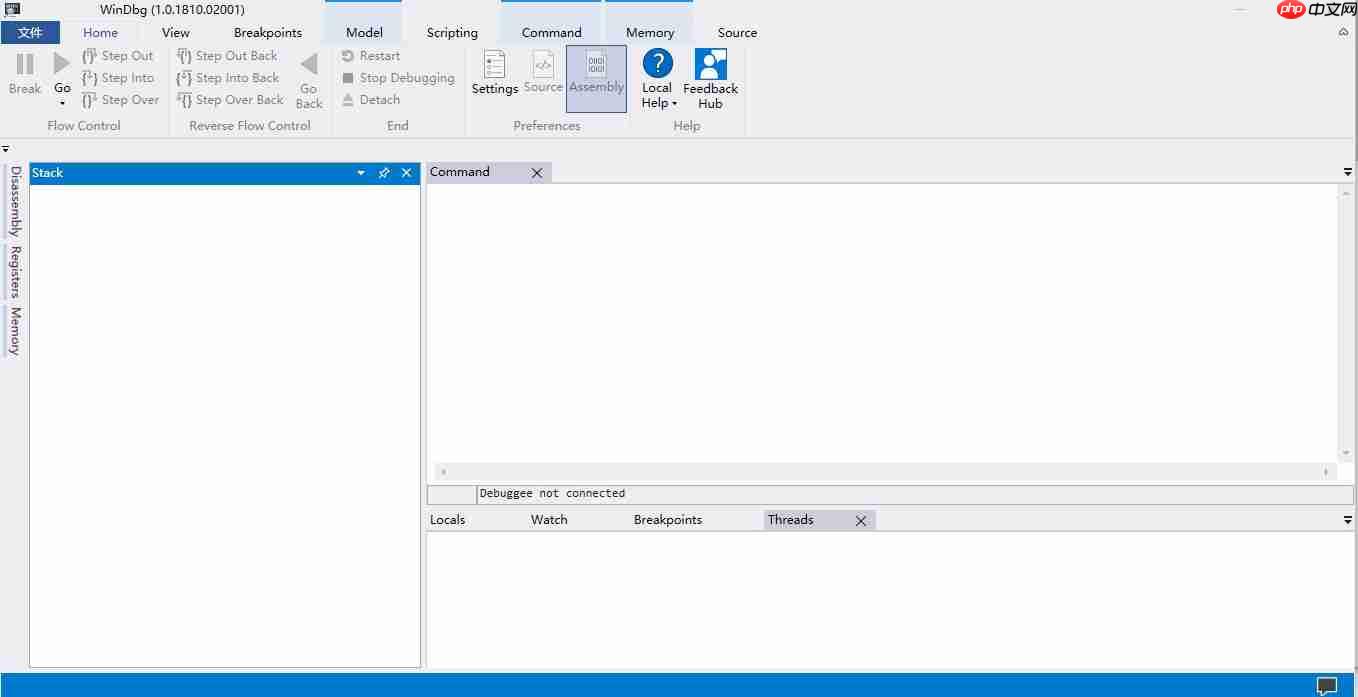Image resolution: width=1358 pixels, height=697 pixels.
Task: Open the Stack panel dropdown menu
Action: point(360,172)
